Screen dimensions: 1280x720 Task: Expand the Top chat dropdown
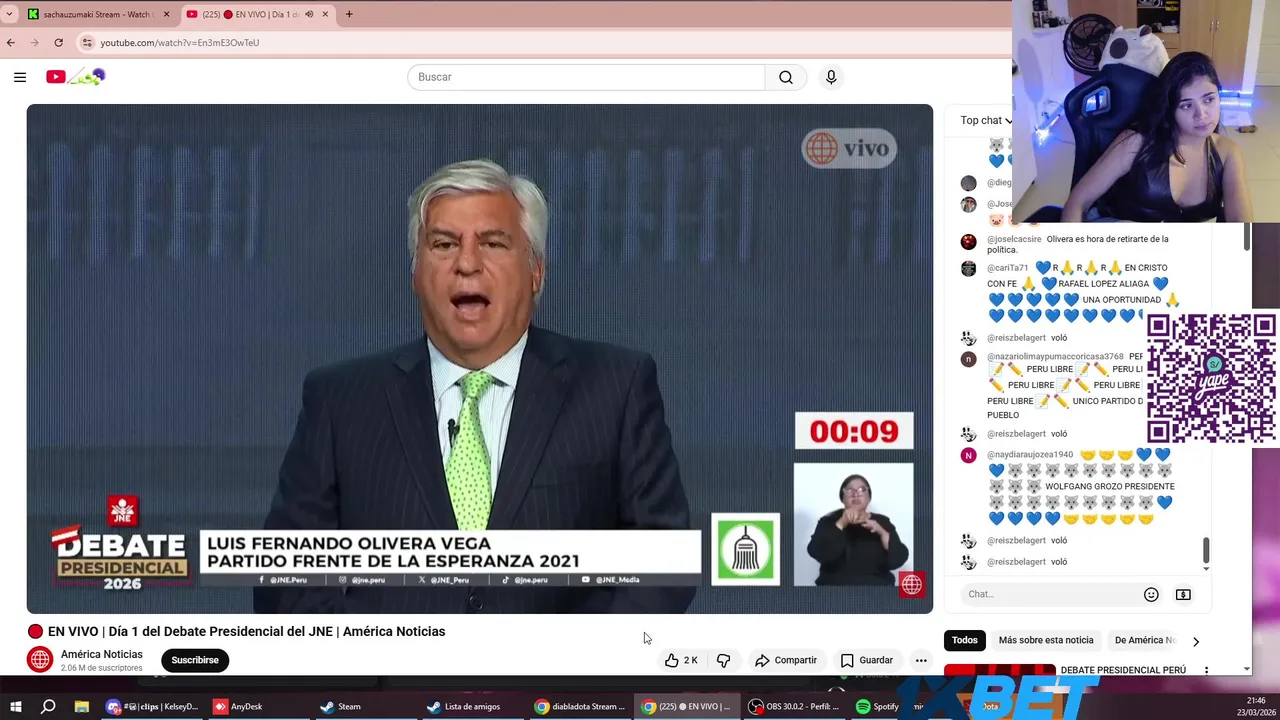987,120
